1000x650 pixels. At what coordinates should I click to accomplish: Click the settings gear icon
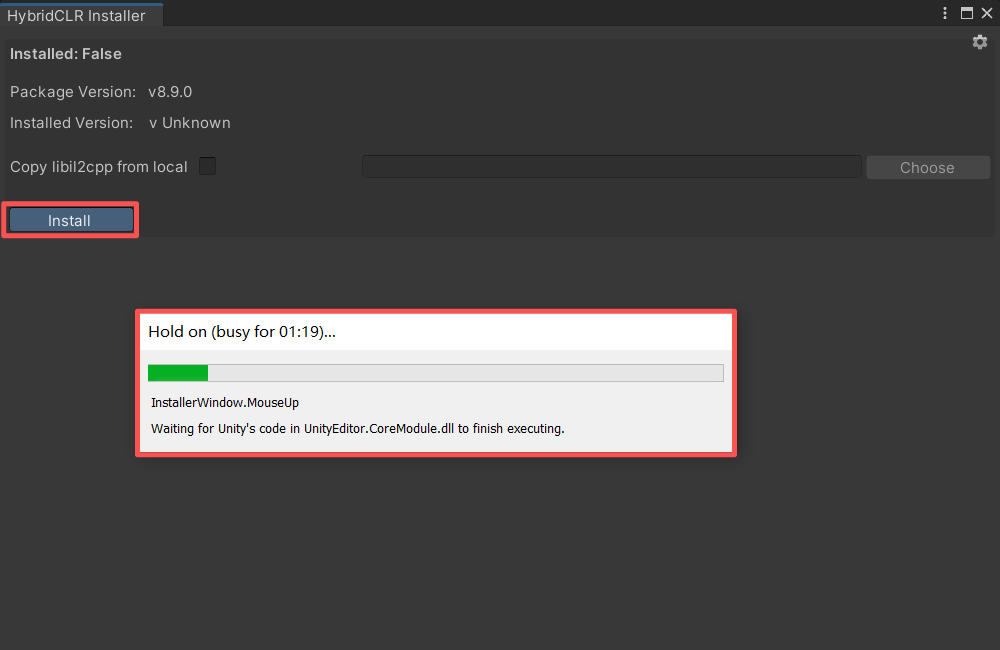coord(980,42)
